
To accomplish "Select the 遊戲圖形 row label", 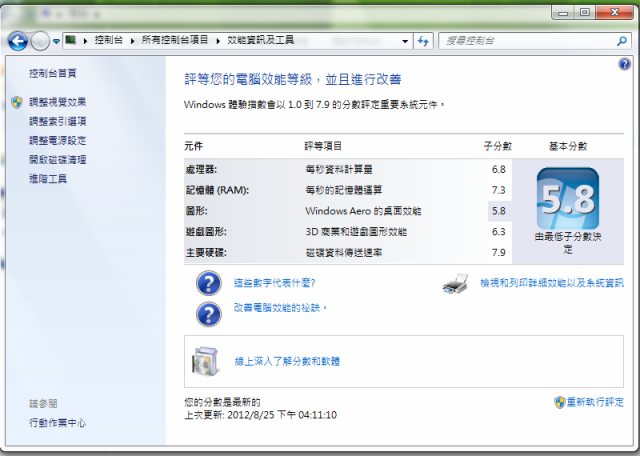I will tap(206, 232).
